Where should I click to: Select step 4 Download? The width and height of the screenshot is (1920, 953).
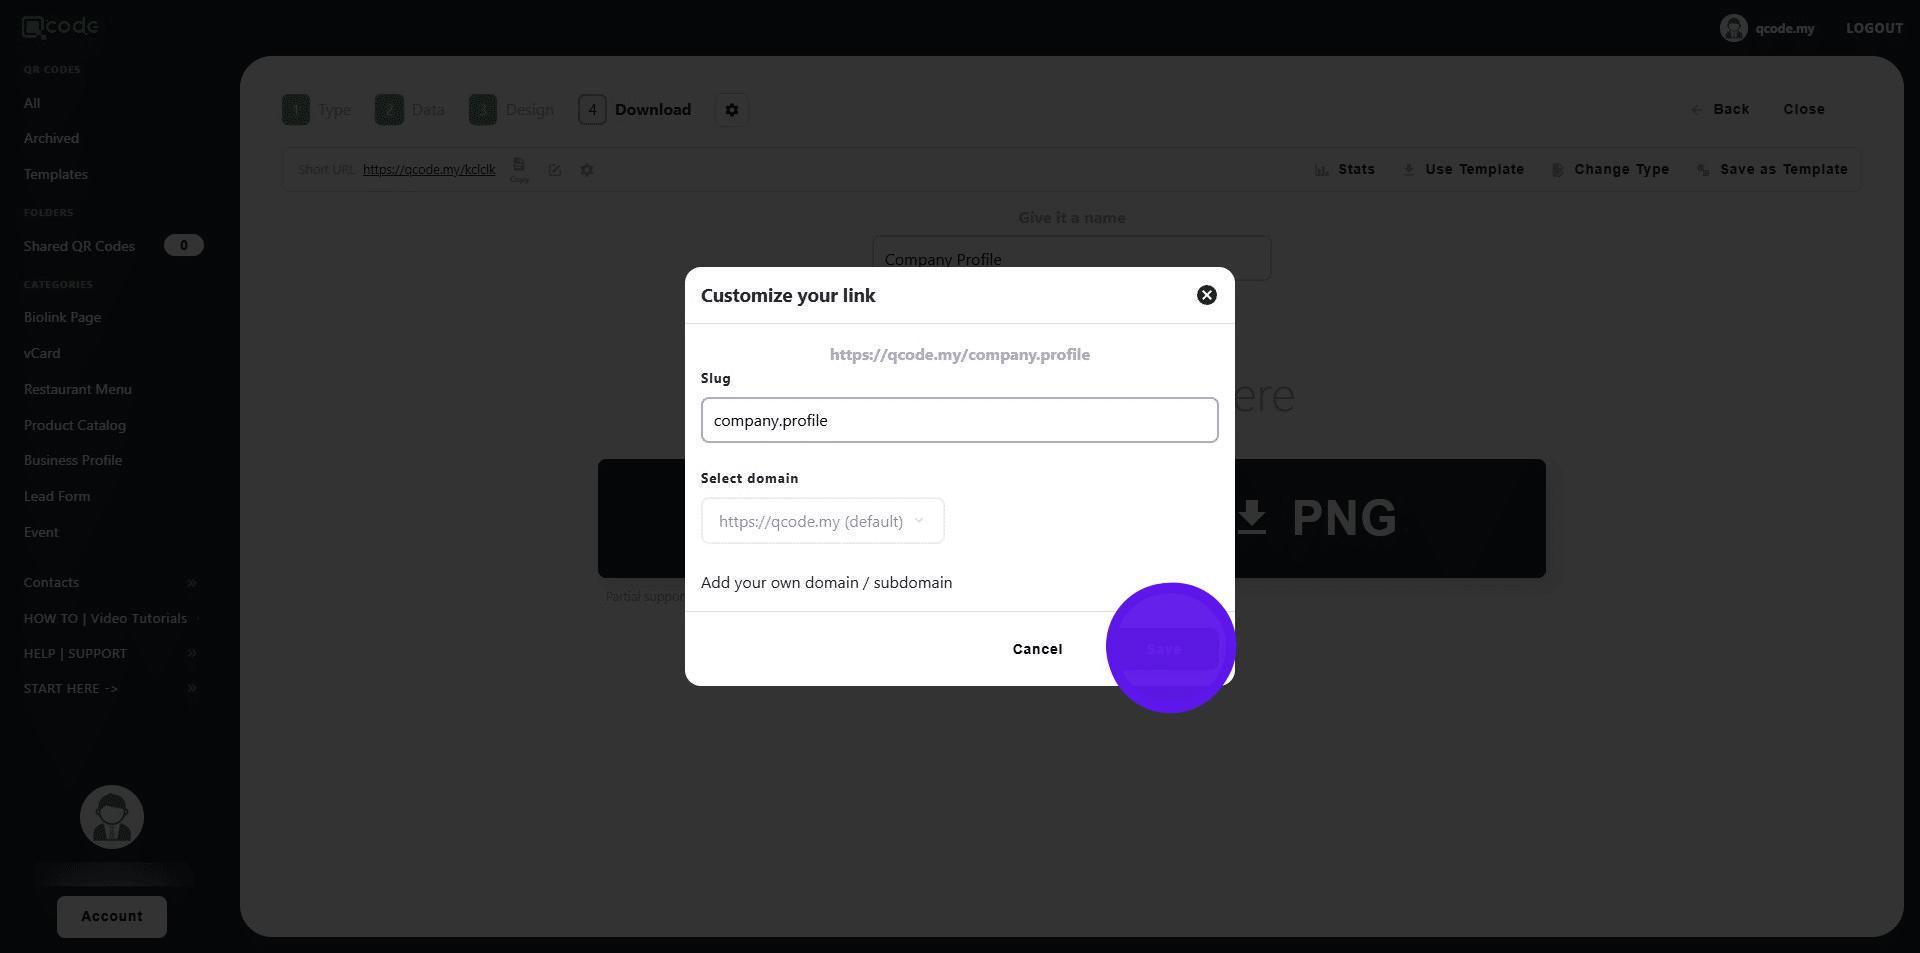[x=635, y=110]
